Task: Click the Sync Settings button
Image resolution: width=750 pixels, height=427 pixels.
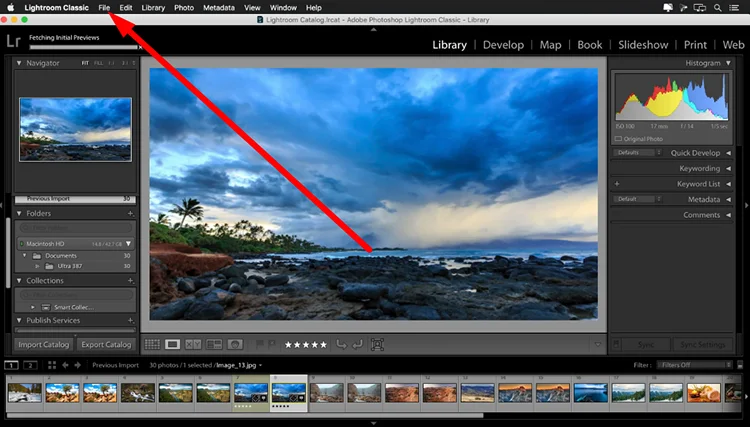Action: tap(702, 344)
